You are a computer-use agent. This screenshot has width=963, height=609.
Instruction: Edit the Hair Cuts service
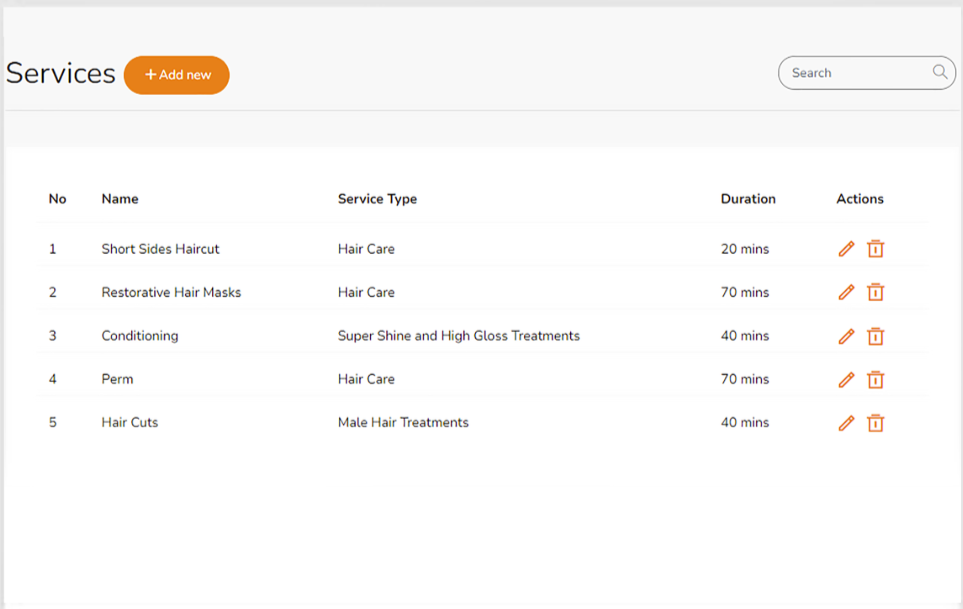[846, 423]
